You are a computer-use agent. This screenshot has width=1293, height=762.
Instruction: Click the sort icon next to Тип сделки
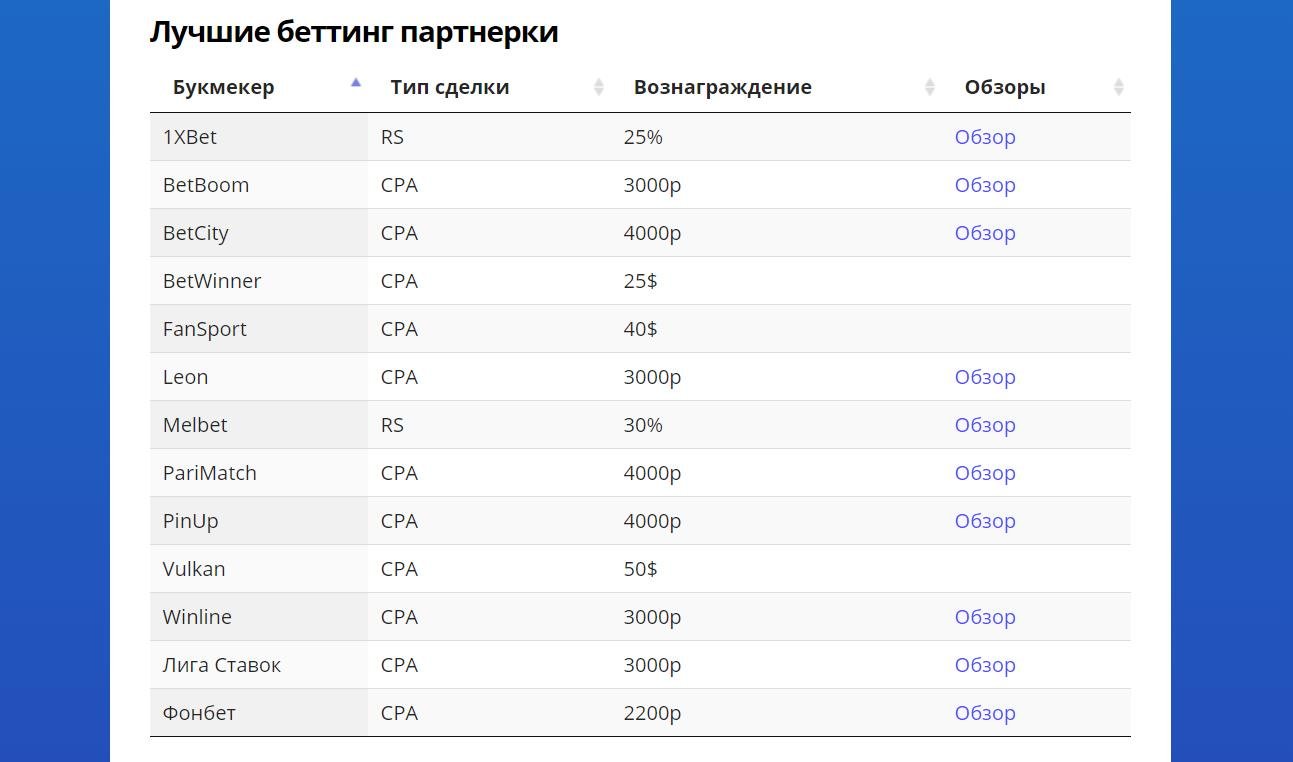click(x=597, y=86)
